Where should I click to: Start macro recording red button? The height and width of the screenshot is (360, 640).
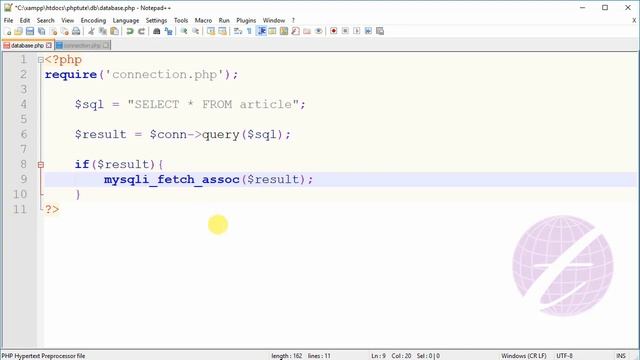point(333,31)
